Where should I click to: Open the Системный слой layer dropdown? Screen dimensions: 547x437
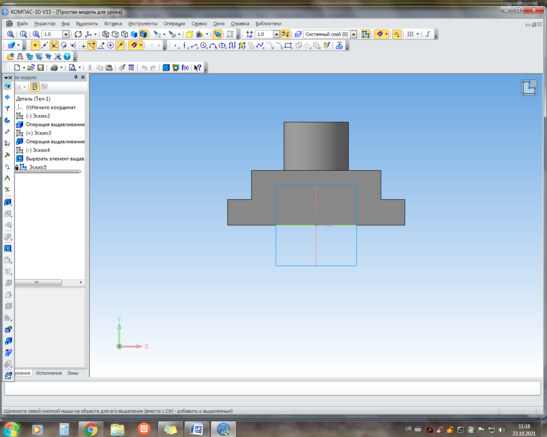353,34
